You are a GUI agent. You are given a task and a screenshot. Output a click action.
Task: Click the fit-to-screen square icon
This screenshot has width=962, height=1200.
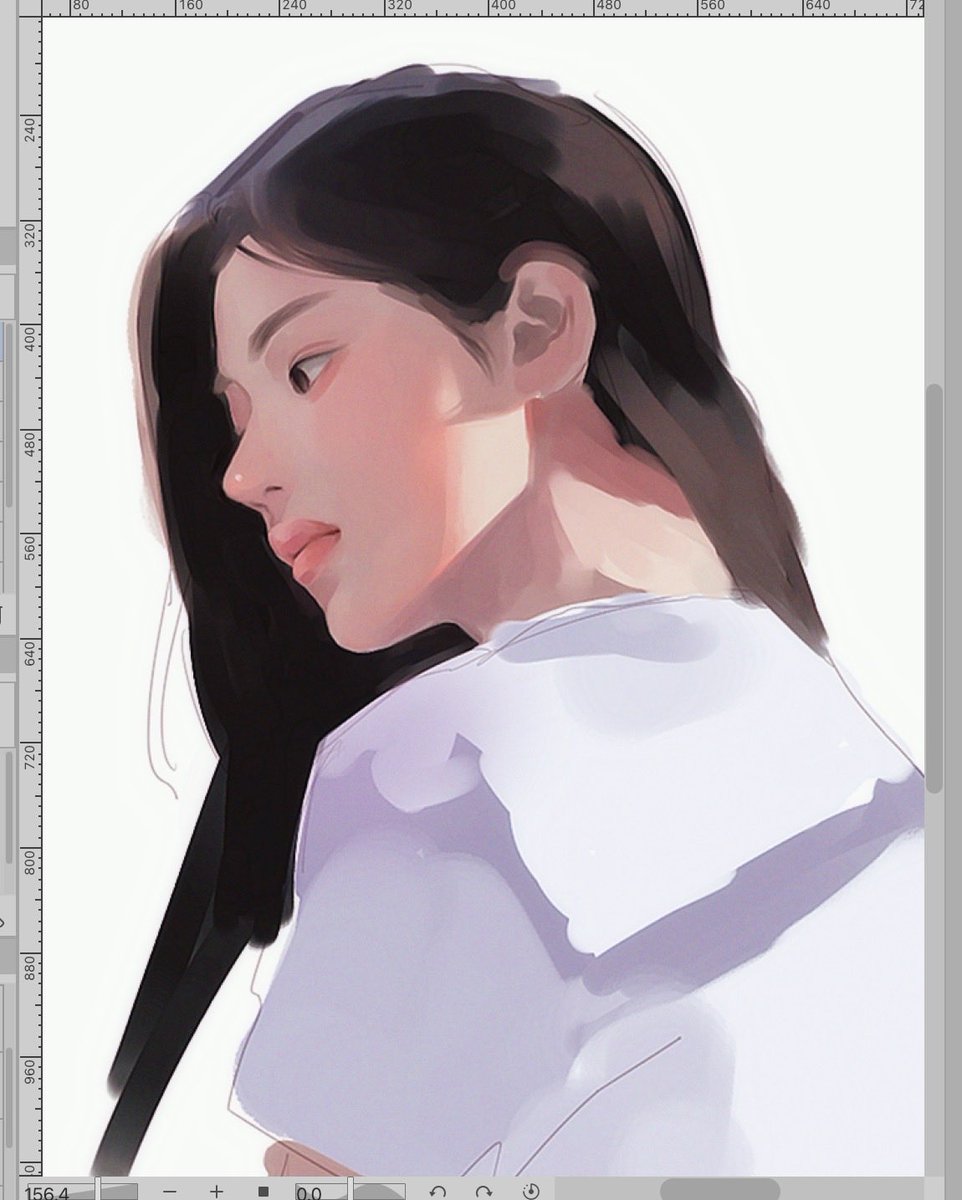coord(263,1191)
